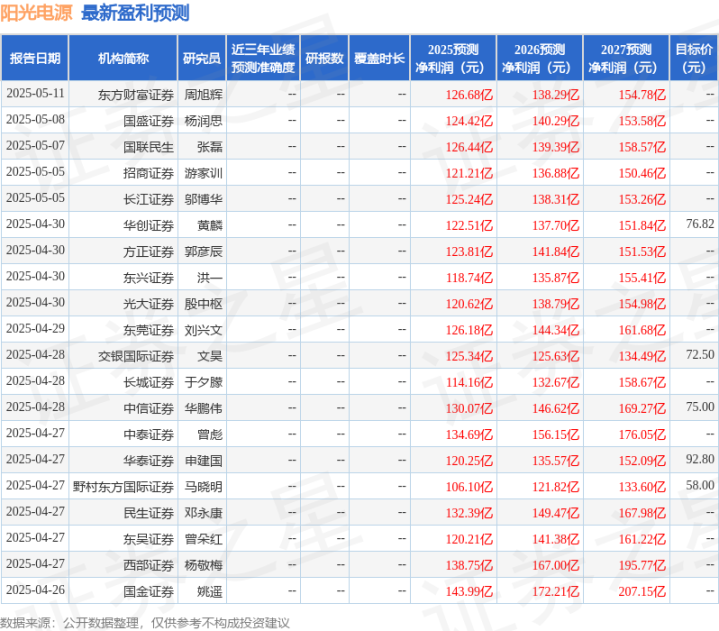This screenshot has width=719, height=631.
Task: Click the 覆盖时长 column header
Action: pyautogui.click(x=379, y=58)
